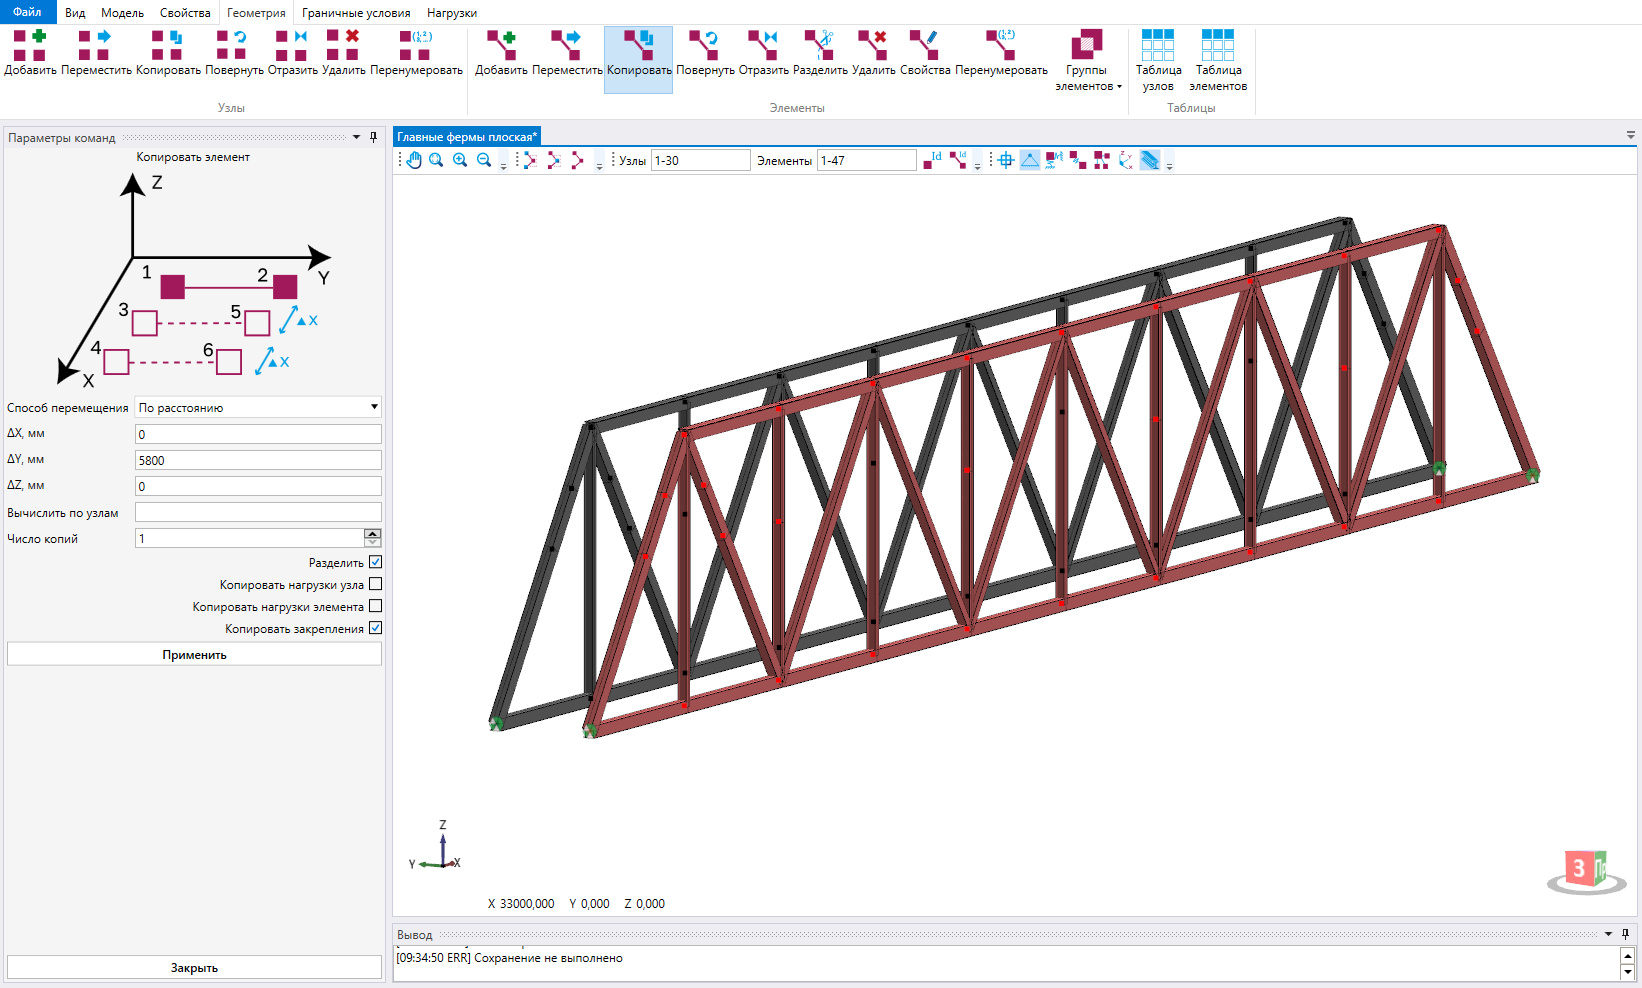Open the Параметры команд panel options arrow
The height and width of the screenshot is (988, 1642).
[357, 137]
